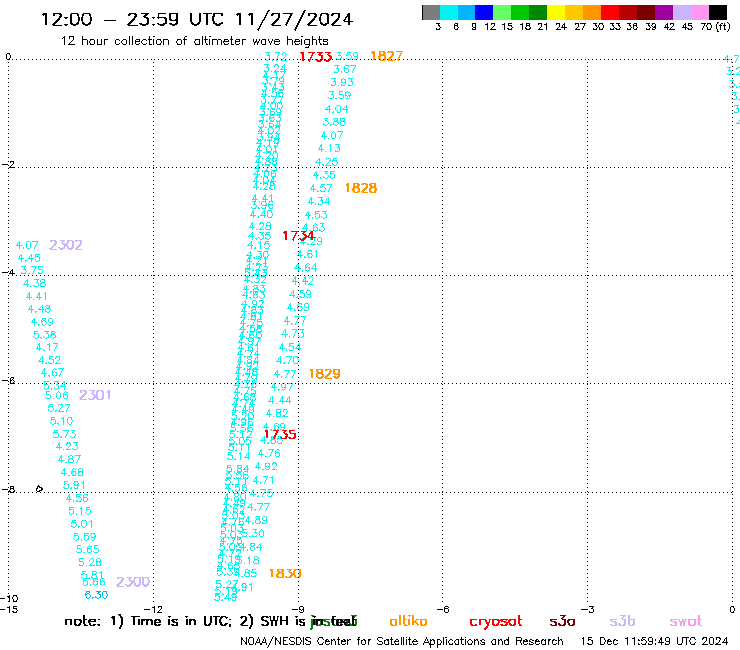Click the -9 longitude axis label
This screenshot has height=650, width=740.
(298, 609)
